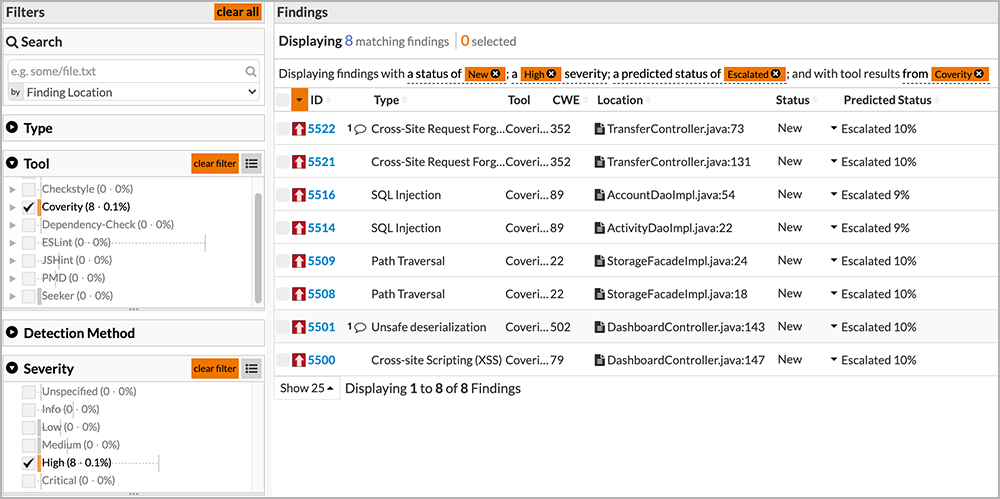Sort findings by Status column
This screenshot has height=499, width=1000.
pos(797,100)
